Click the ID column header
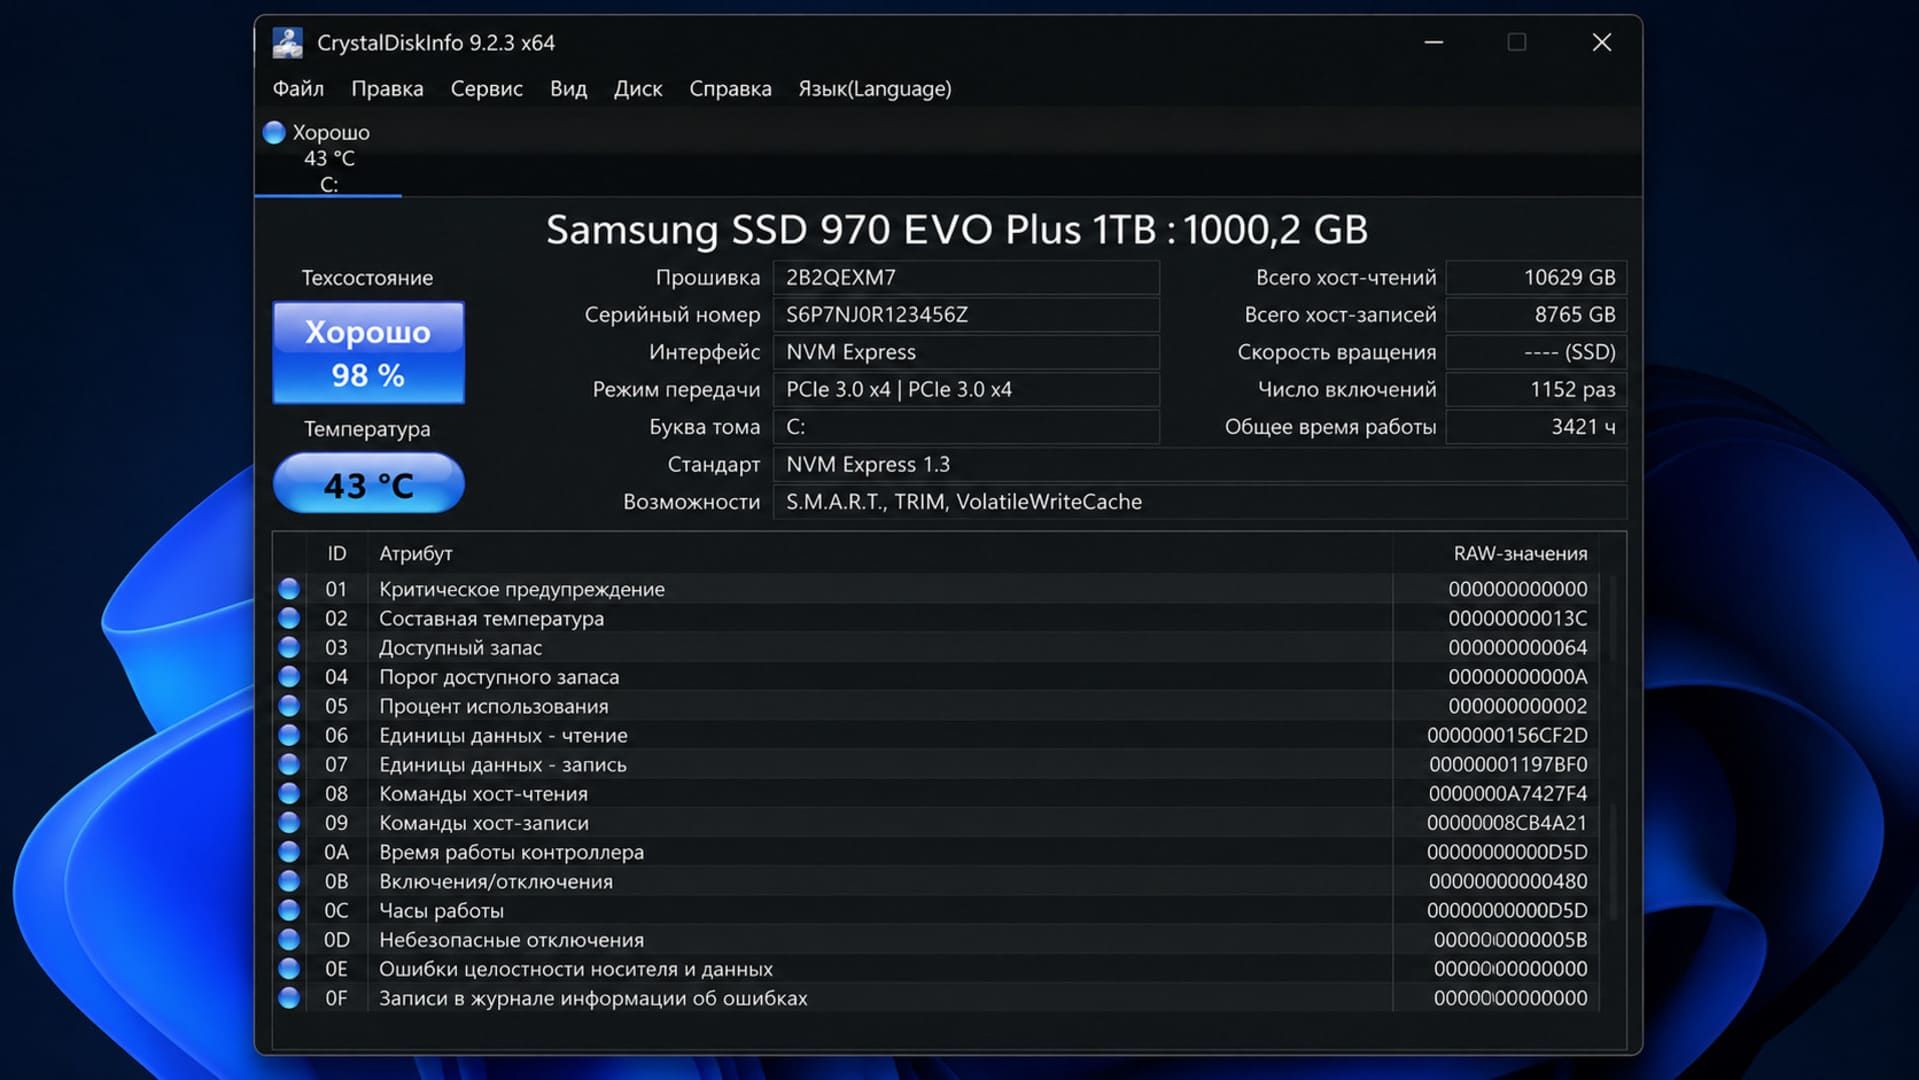This screenshot has height=1080, width=1919. (336, 553)
